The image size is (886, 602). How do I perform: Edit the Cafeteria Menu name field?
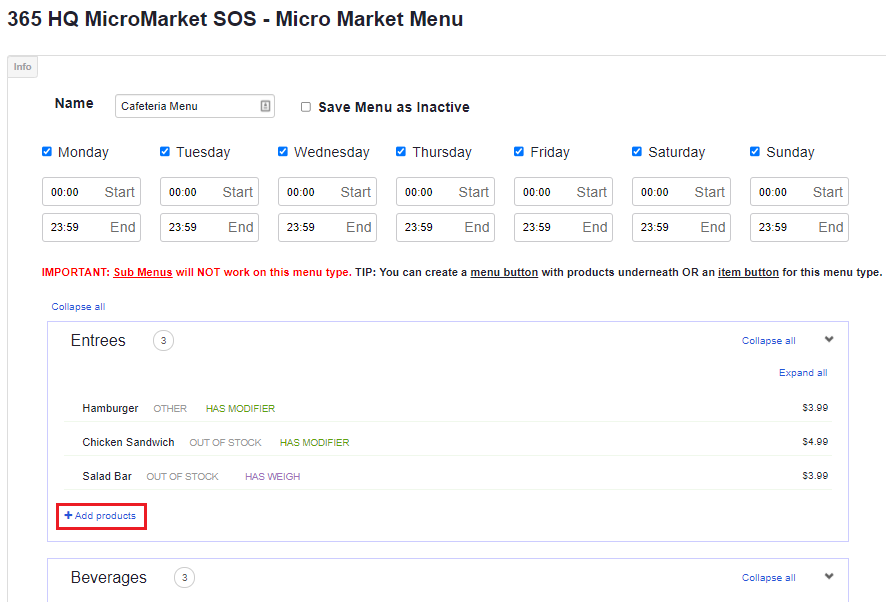pyautogui.click(x=194, y=106)
